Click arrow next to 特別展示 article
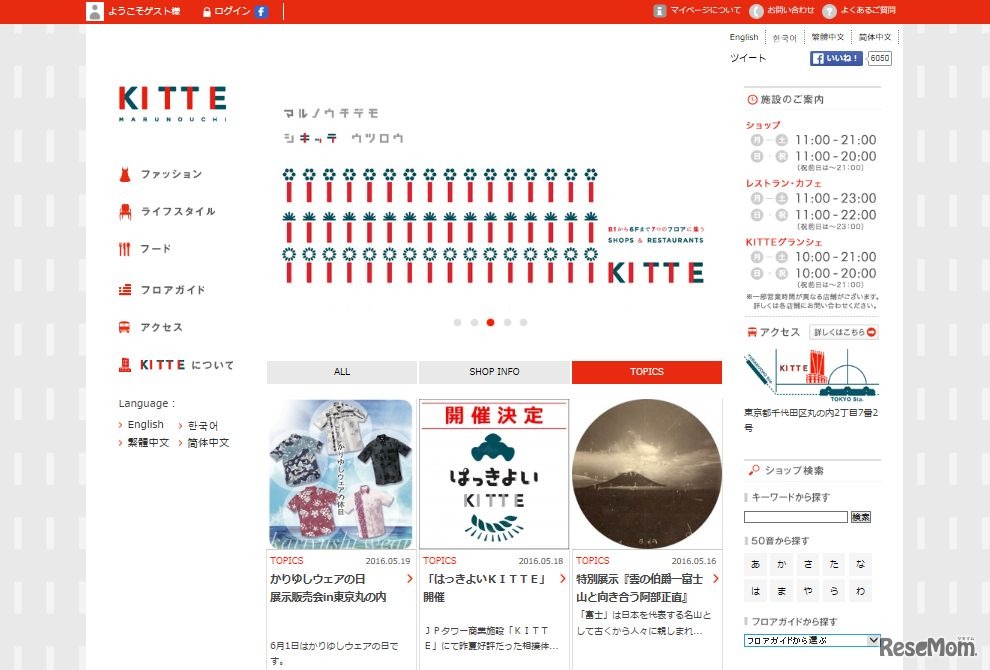The height and width of the screenshot is (670, 990). pyautogui.click(x=715, y=578)
